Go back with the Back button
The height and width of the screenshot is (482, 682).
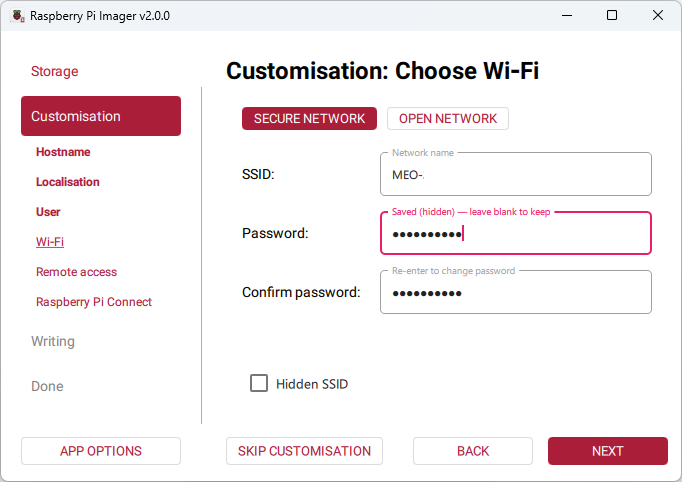tap(473, 451)
